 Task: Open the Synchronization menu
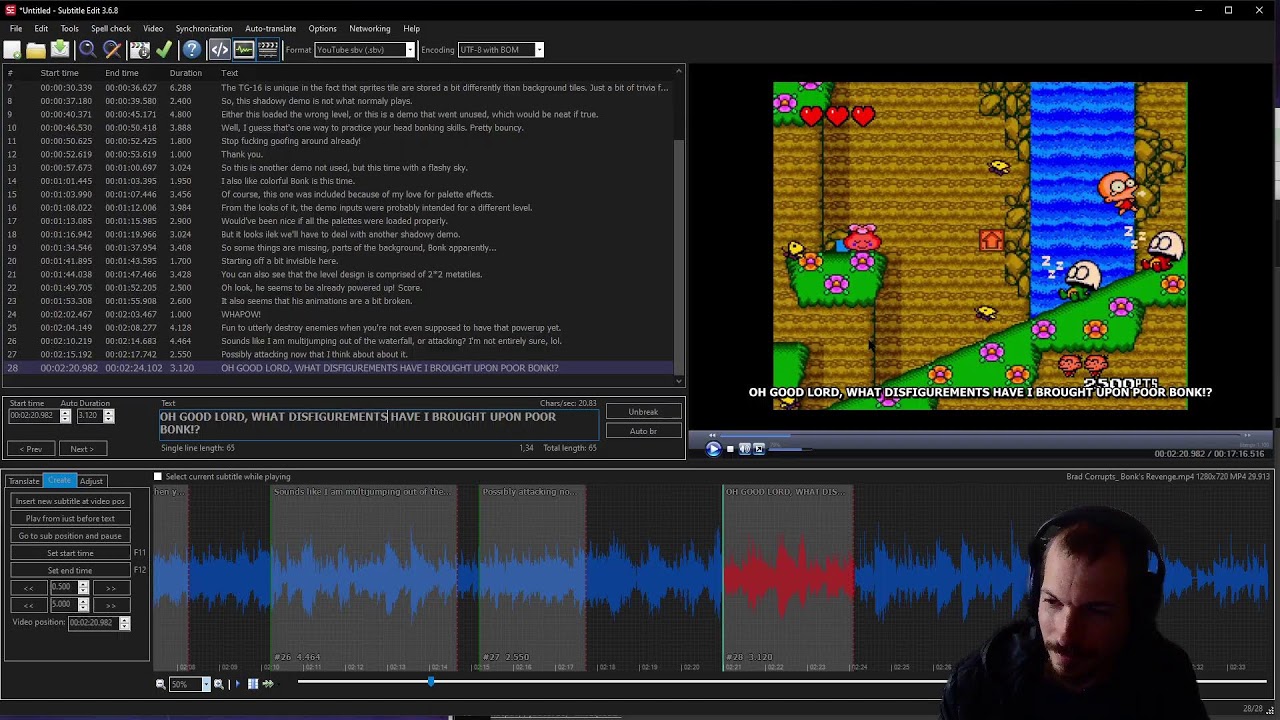pos(204,29)
